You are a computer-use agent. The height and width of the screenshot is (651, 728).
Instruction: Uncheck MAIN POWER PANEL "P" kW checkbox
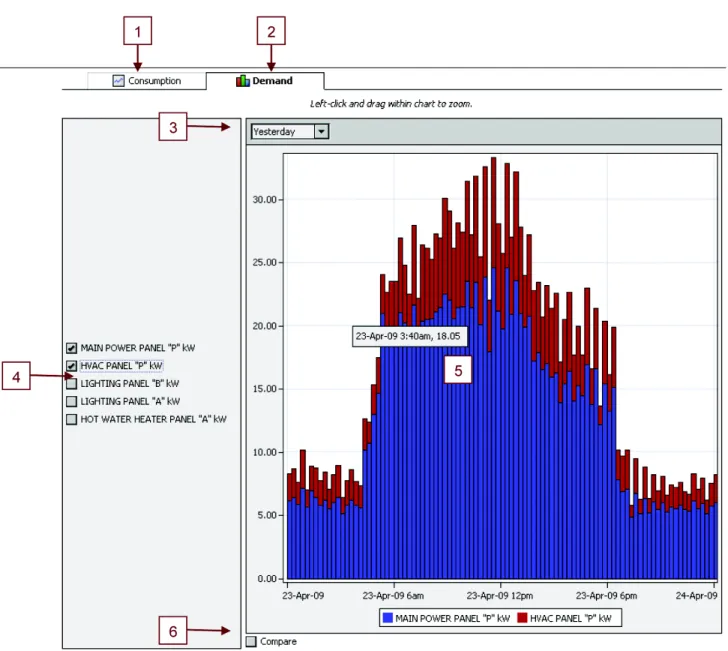pyautogui.click(x=71, y=348)
